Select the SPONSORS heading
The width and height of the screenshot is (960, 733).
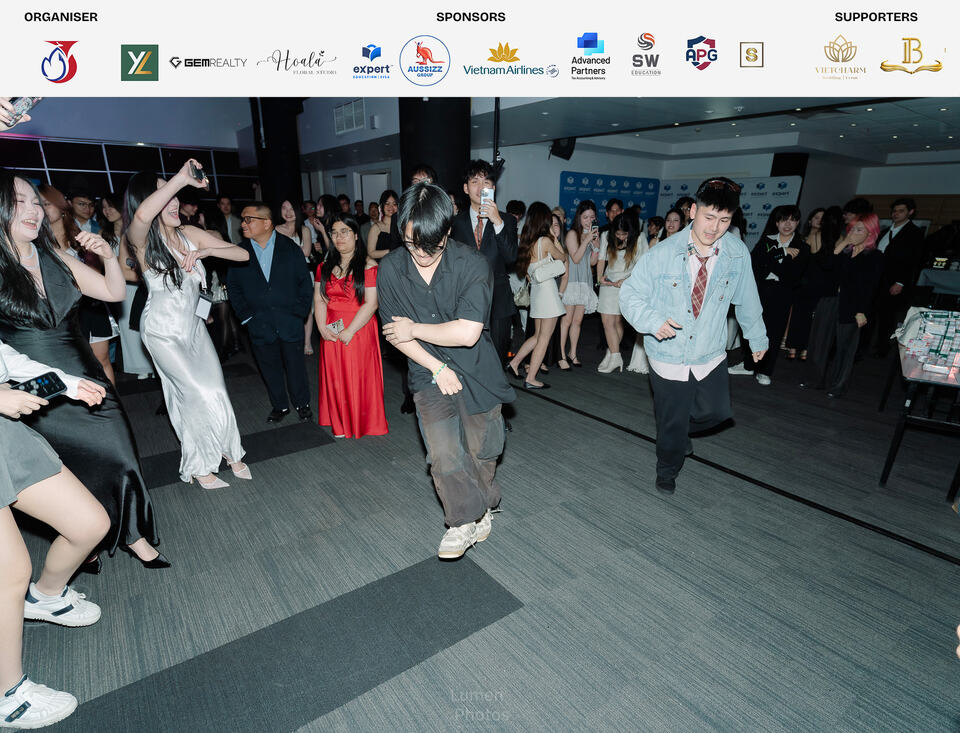471,17
